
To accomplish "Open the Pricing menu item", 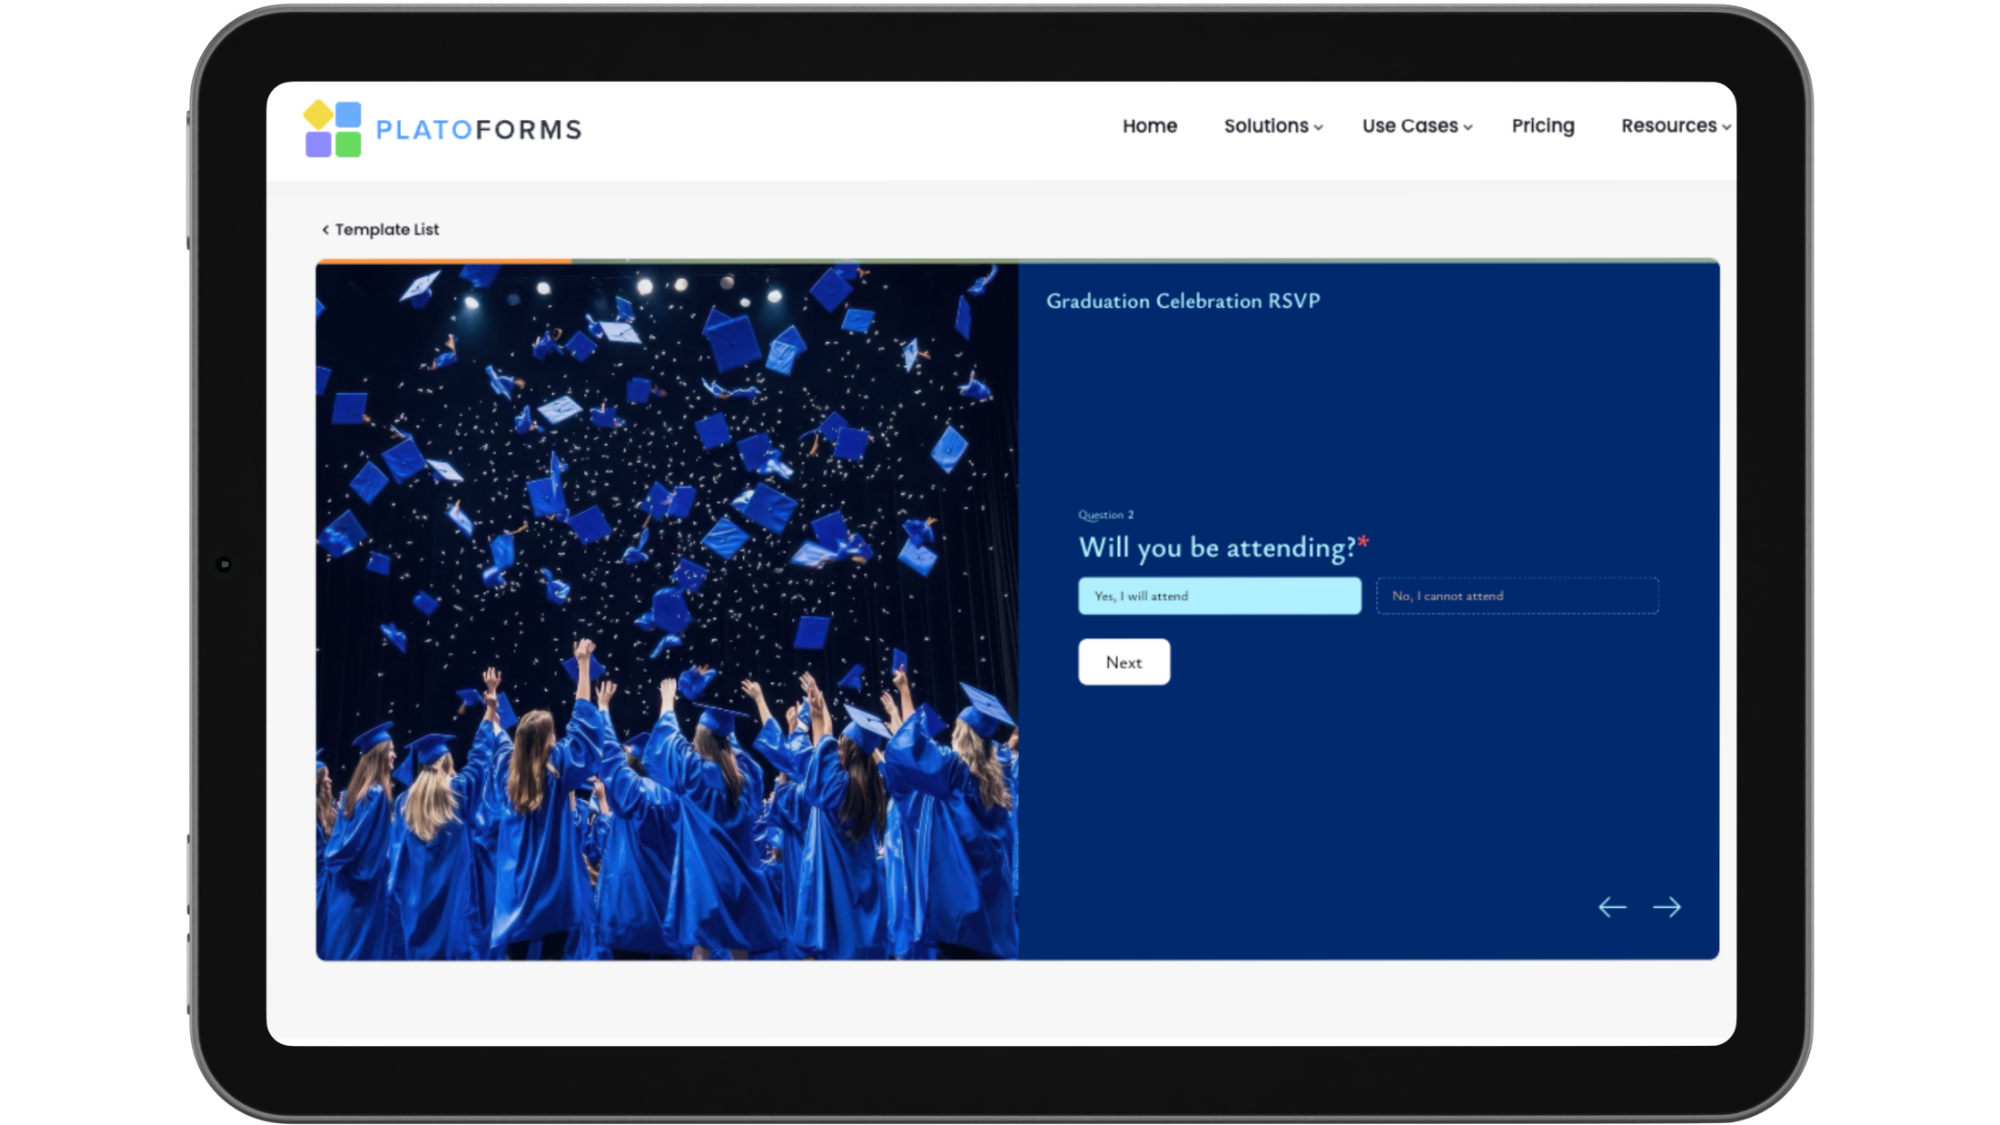I will pos(1542,126).
